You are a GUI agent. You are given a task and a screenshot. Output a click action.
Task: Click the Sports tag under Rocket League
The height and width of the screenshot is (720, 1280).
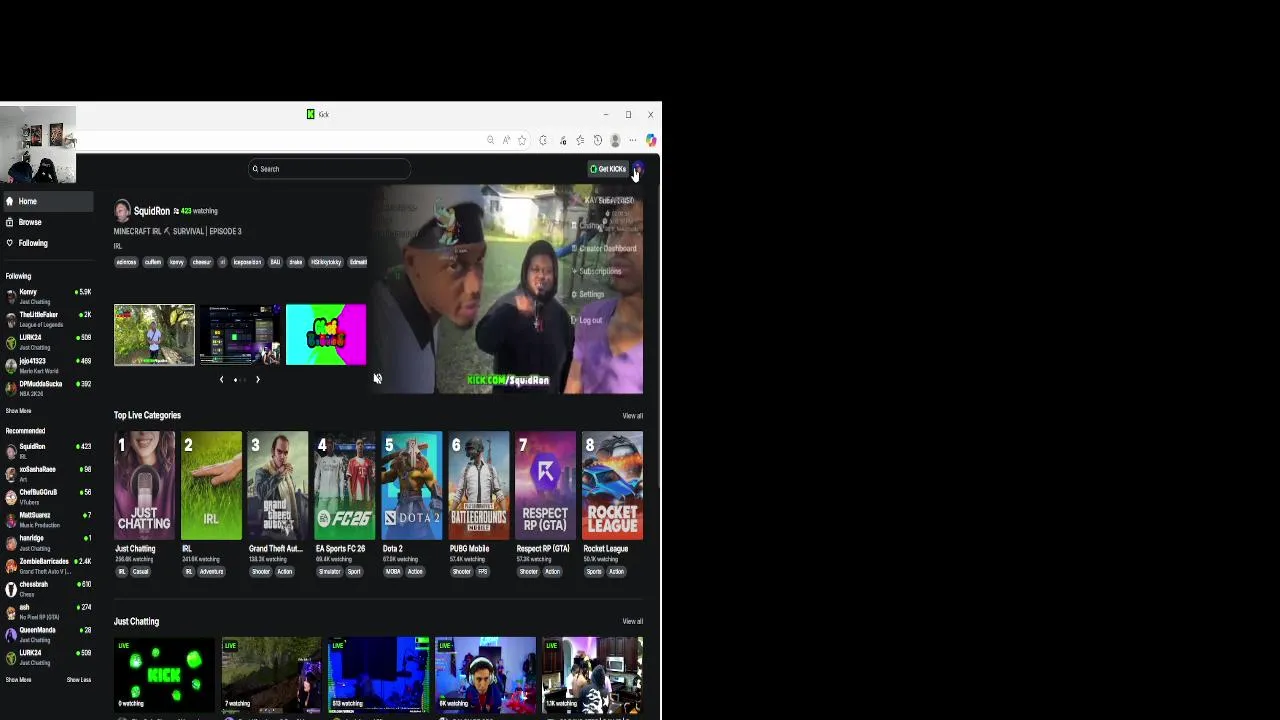click(x=594, y=572)
